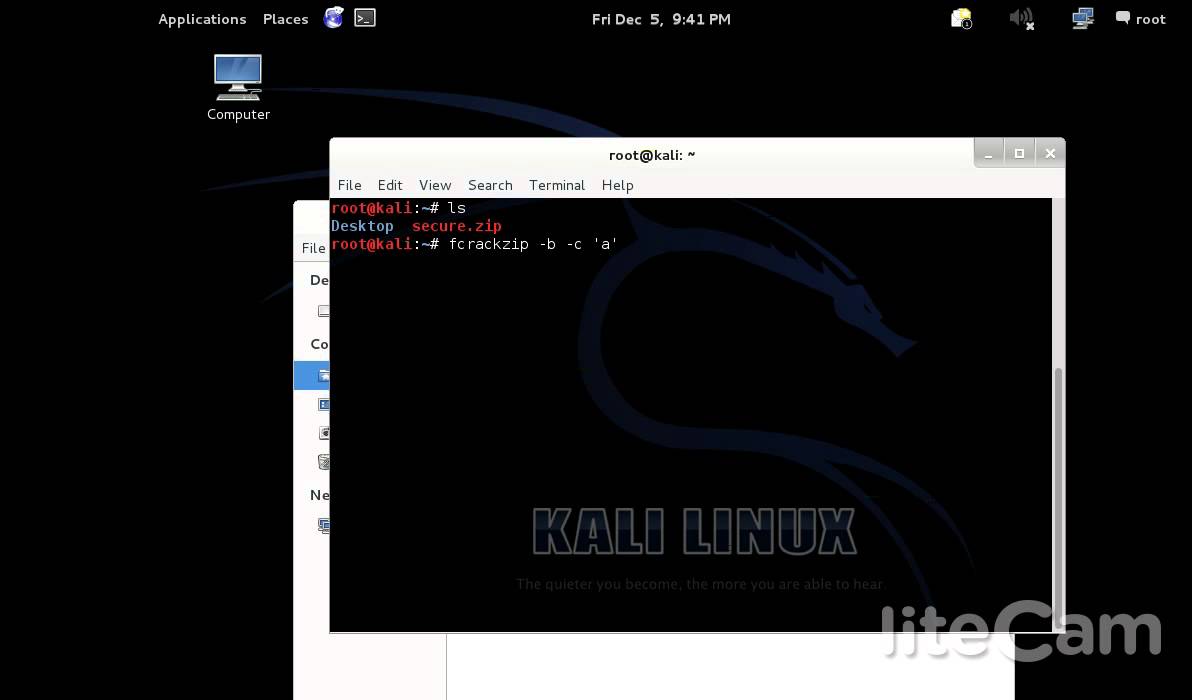Open File menu of background file manager

click(313, 248)
